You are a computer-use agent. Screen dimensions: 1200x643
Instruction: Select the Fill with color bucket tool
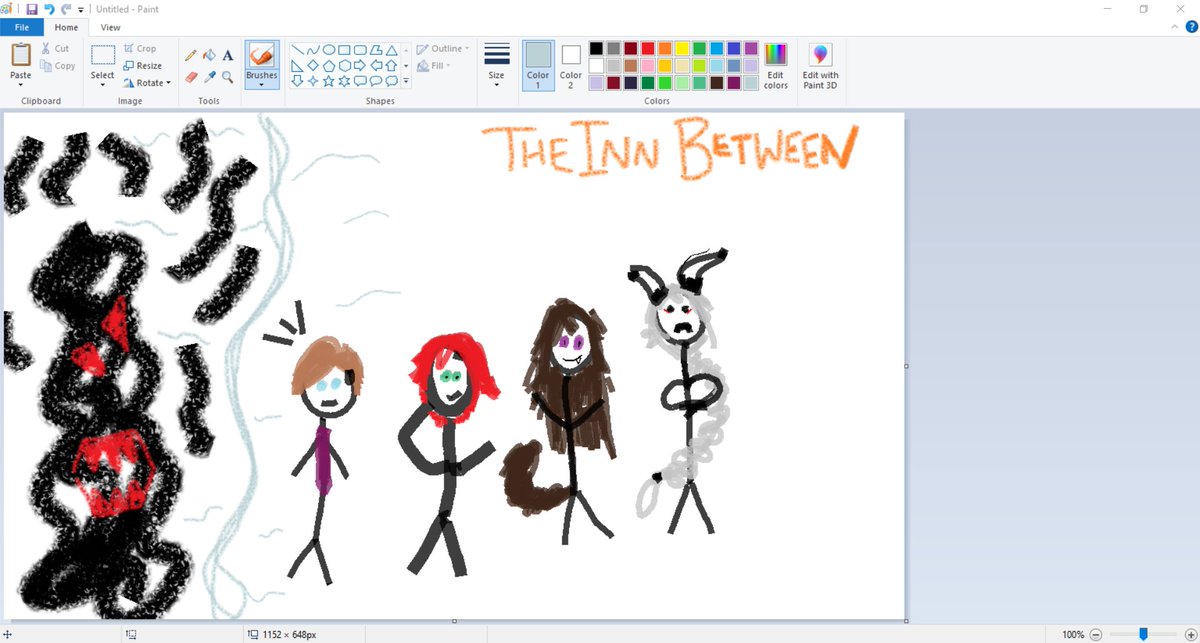tap(209, 56)
